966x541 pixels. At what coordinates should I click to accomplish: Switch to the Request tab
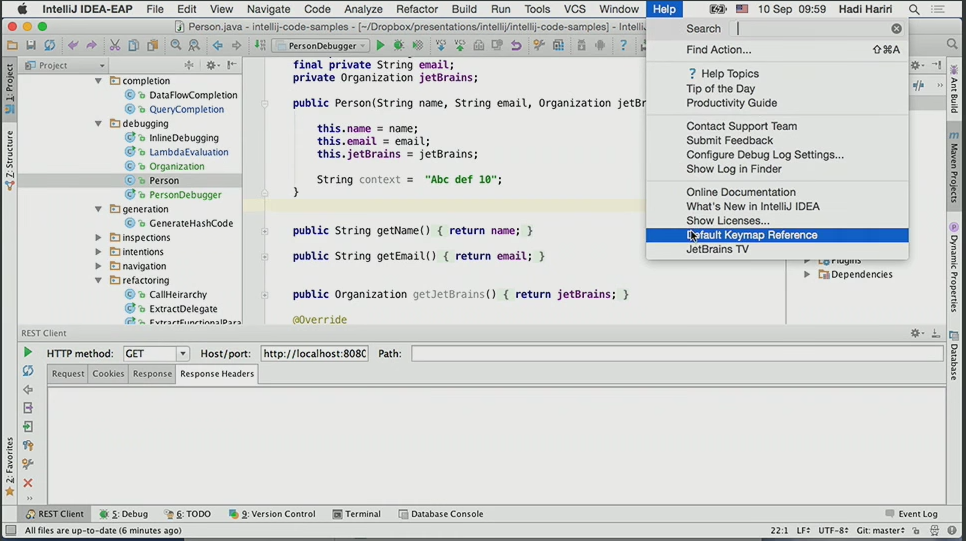click(x=68, y=374)
